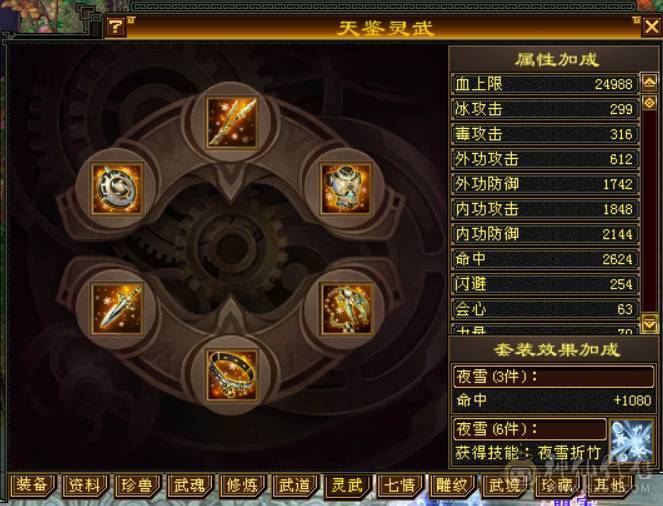Select the necklace ornament slot icon
The width and height of the screenshot is (663, 506).
pyautogui.click(x=346, y=309)
